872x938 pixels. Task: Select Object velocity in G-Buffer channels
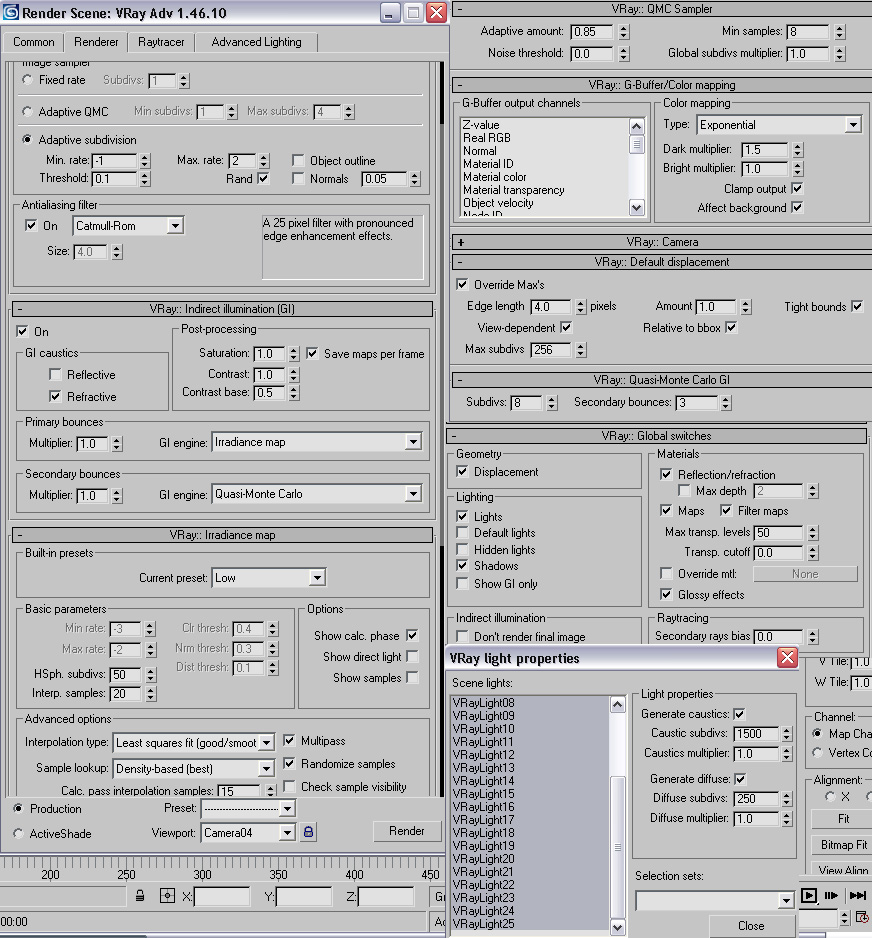[x=498, y=203]
